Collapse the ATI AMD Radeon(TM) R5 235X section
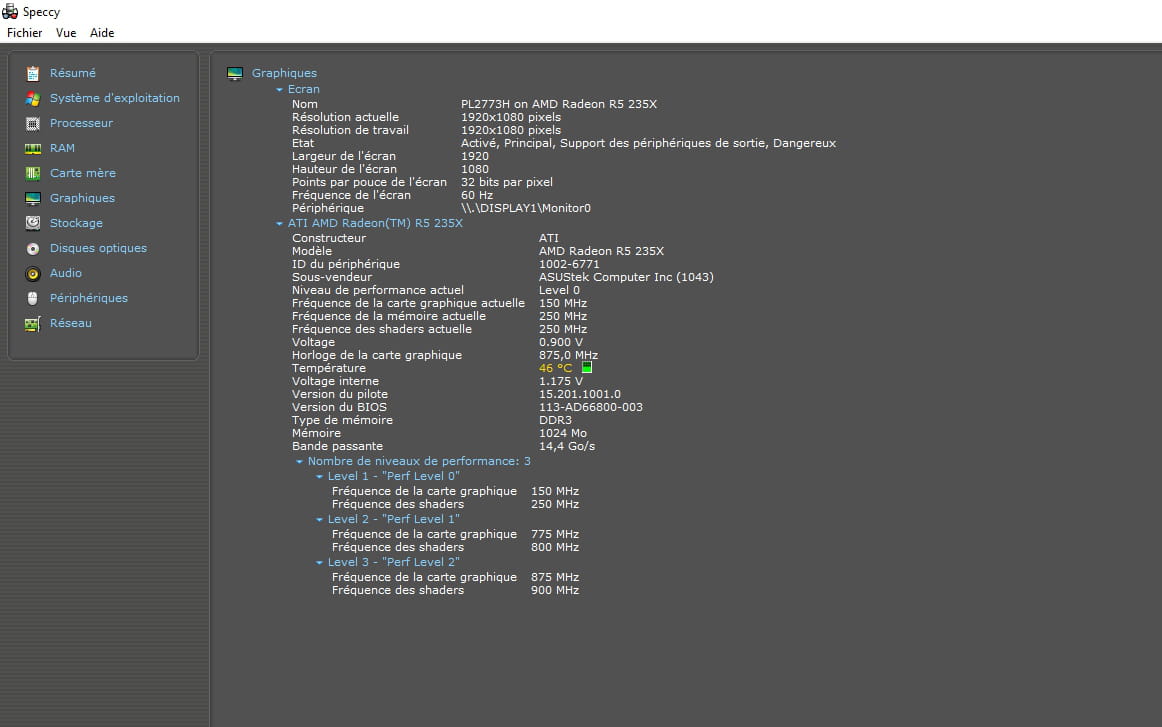The image size is (1162, 727). click(279, 224)
